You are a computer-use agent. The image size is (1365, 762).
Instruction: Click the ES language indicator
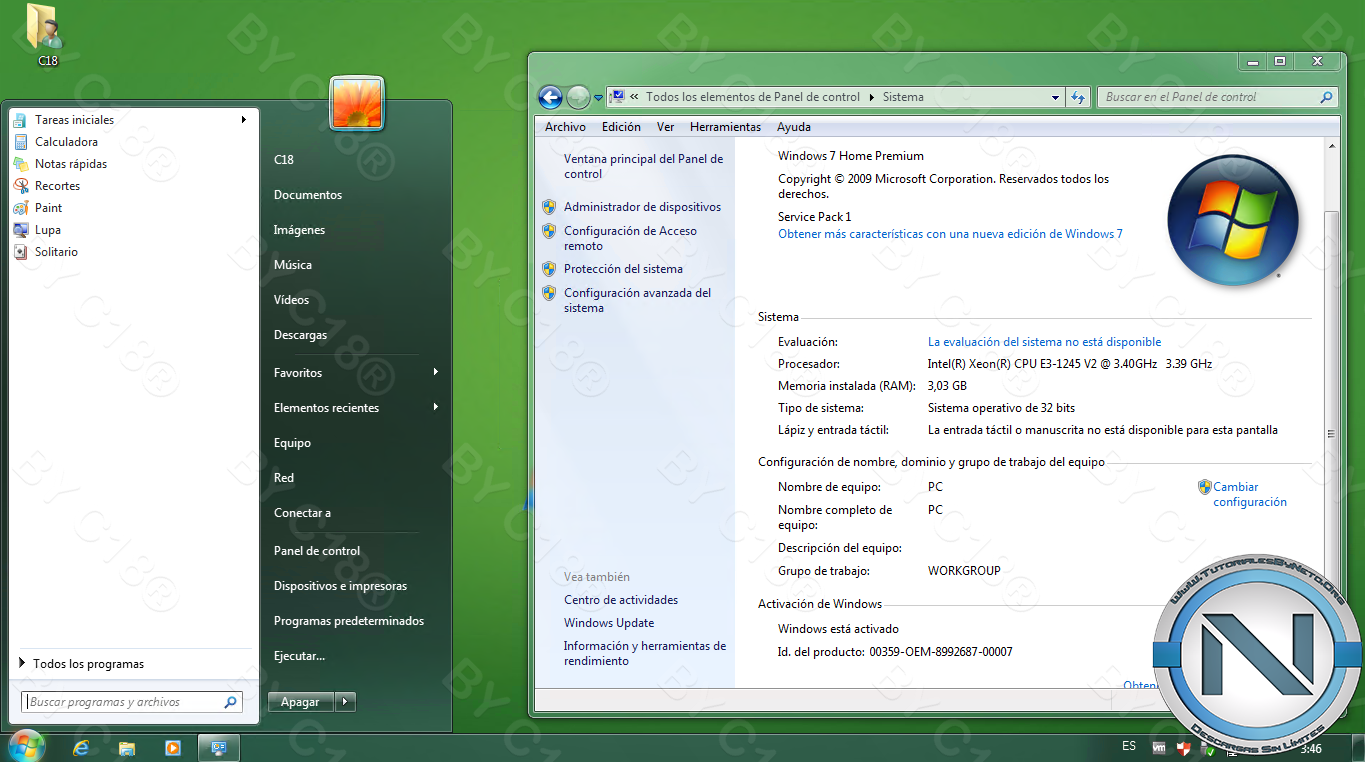pos(1129,747)
